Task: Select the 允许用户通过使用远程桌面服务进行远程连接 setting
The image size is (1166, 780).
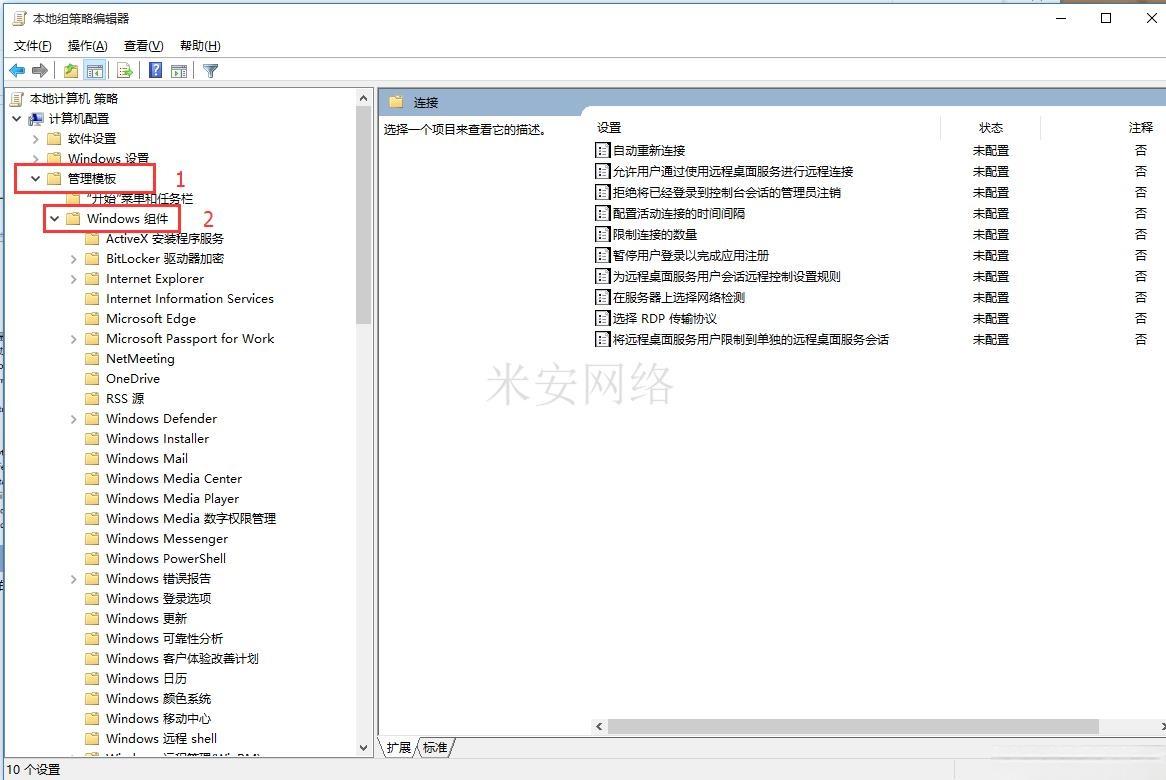Action: (x=732, y=172)
